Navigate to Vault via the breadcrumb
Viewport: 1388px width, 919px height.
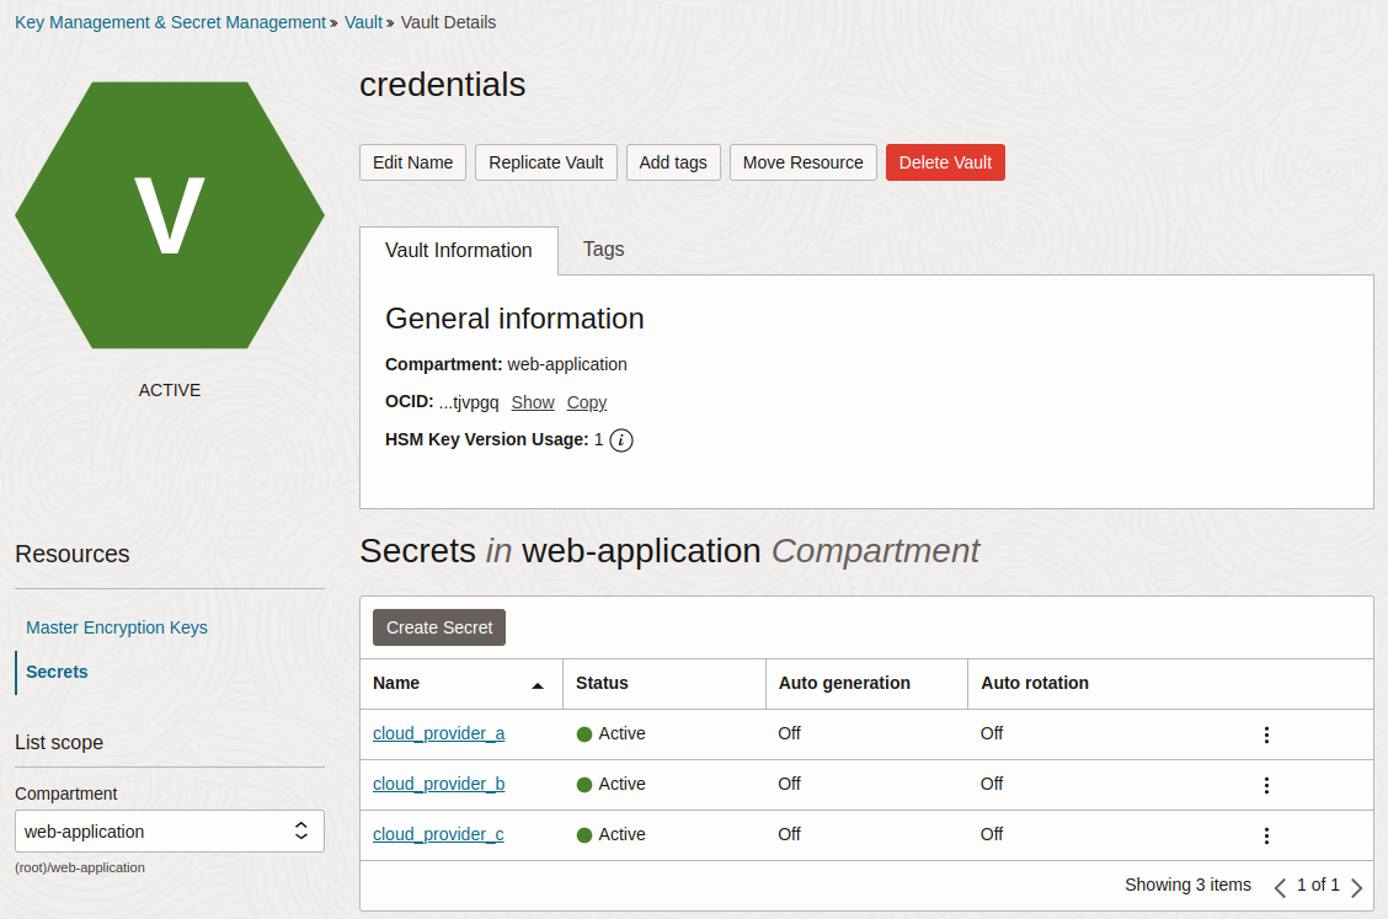(363, 22)
